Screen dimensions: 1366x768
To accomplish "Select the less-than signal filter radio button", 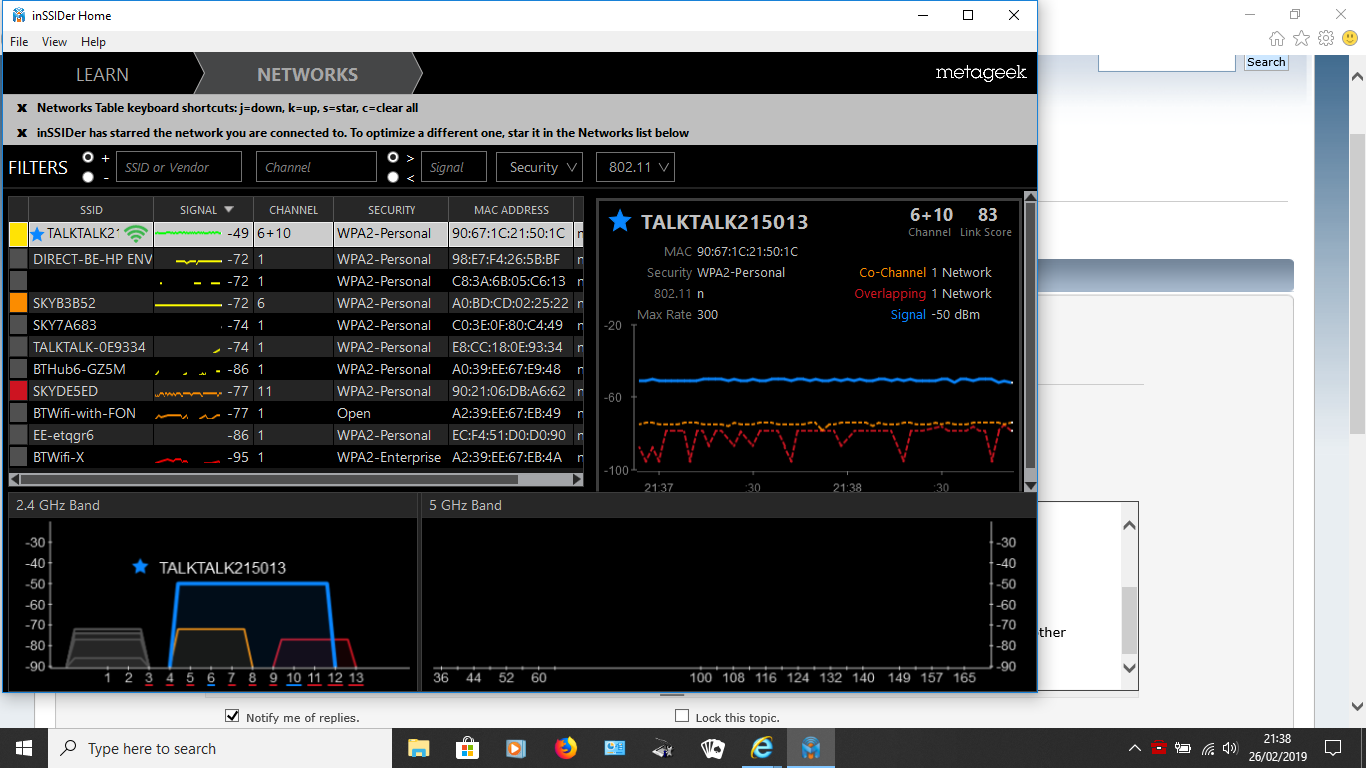I will click(394, 177).
